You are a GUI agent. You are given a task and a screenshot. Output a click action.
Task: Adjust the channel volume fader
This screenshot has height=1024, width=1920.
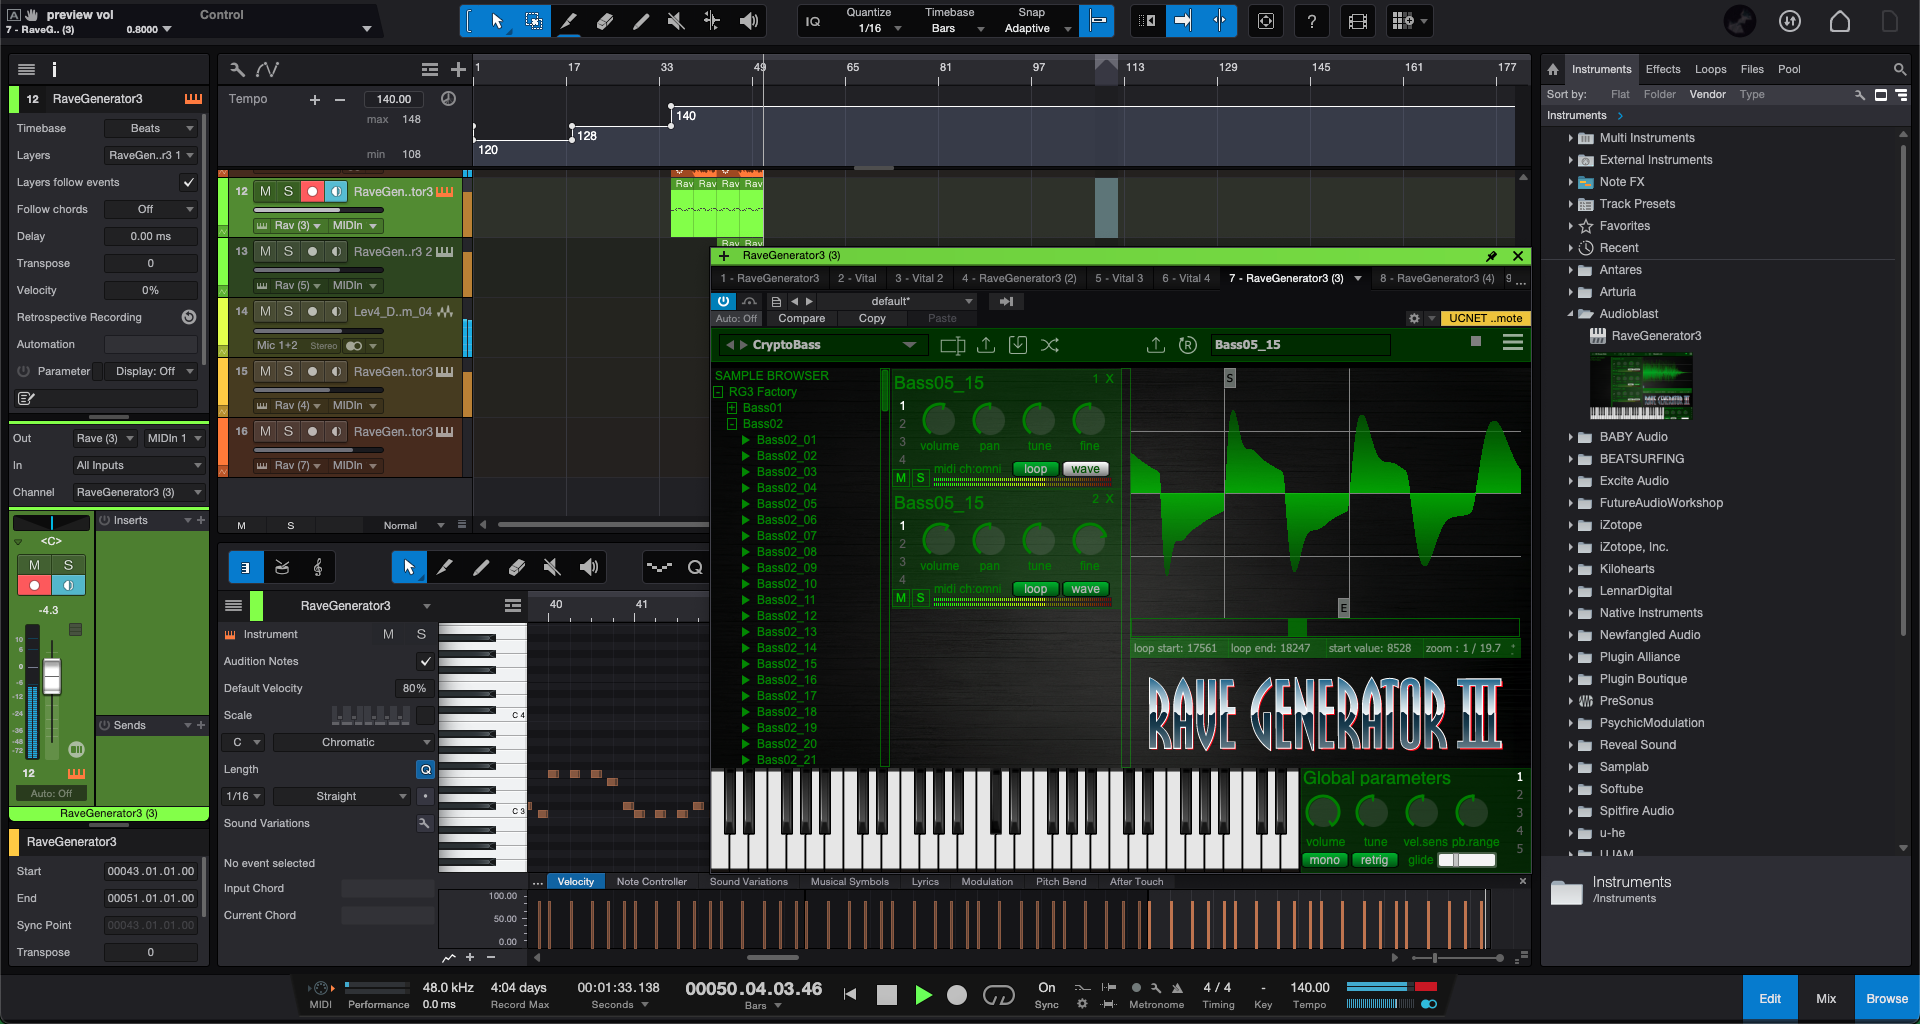(x=52, y=677)
